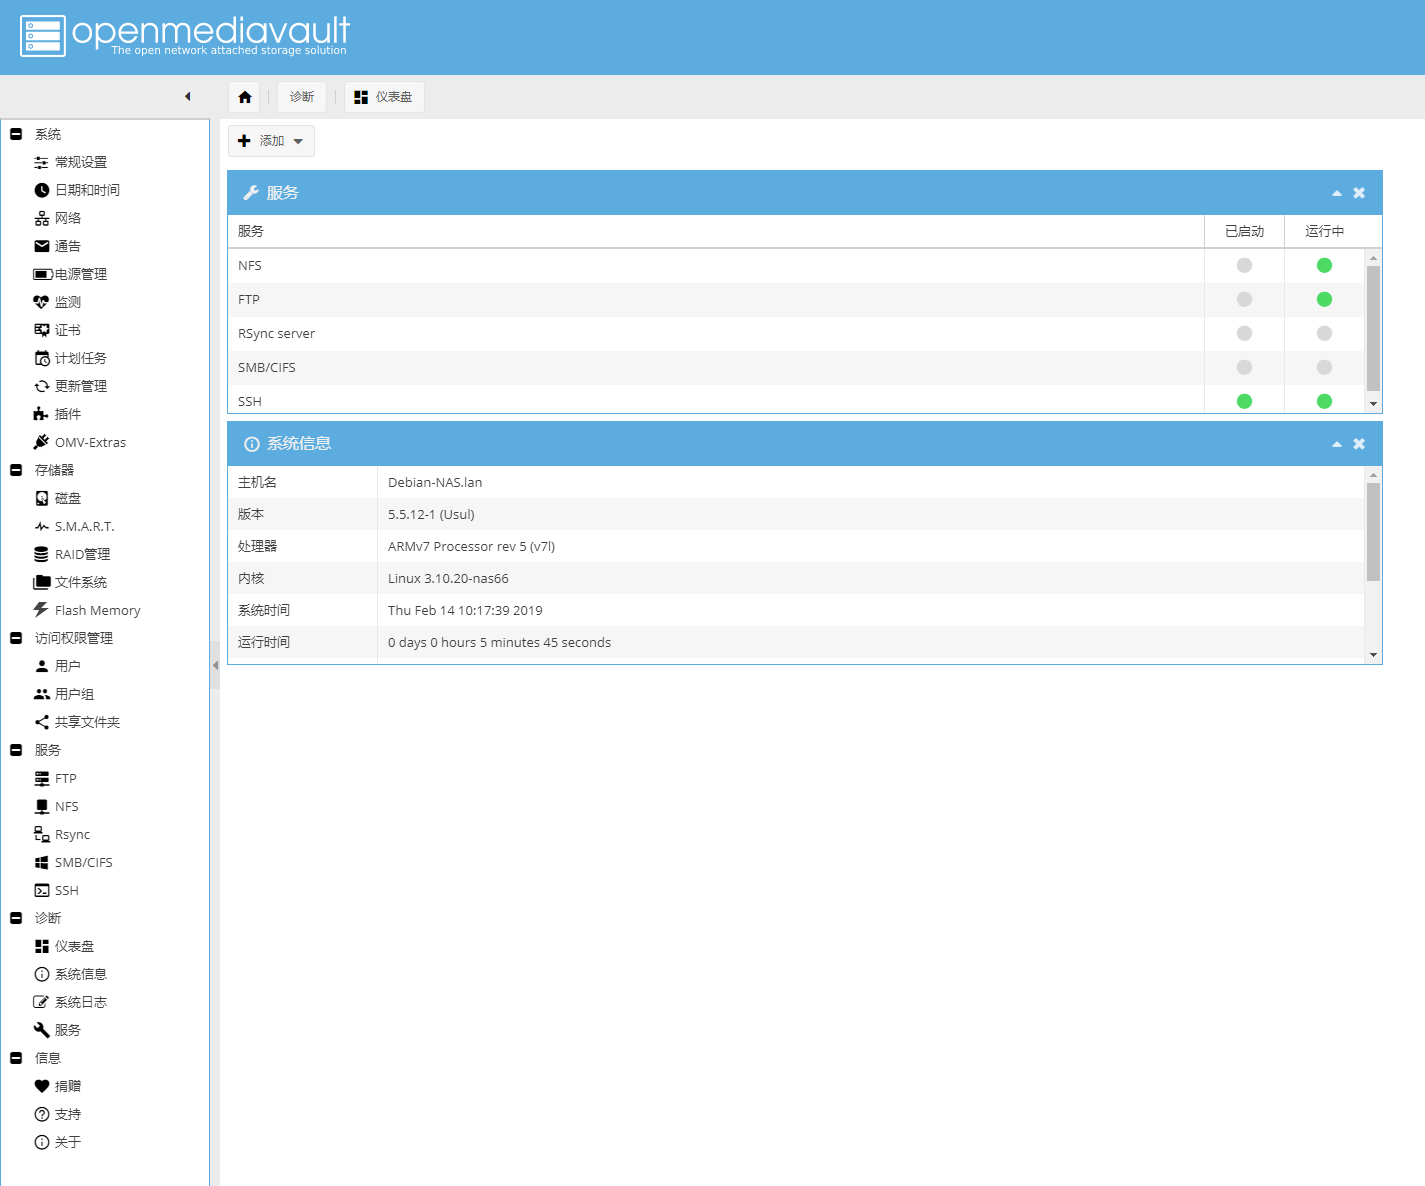Open OMV-Extras plug icon
Viewport: 1425px width, 1186px height.
pos(42,442)
